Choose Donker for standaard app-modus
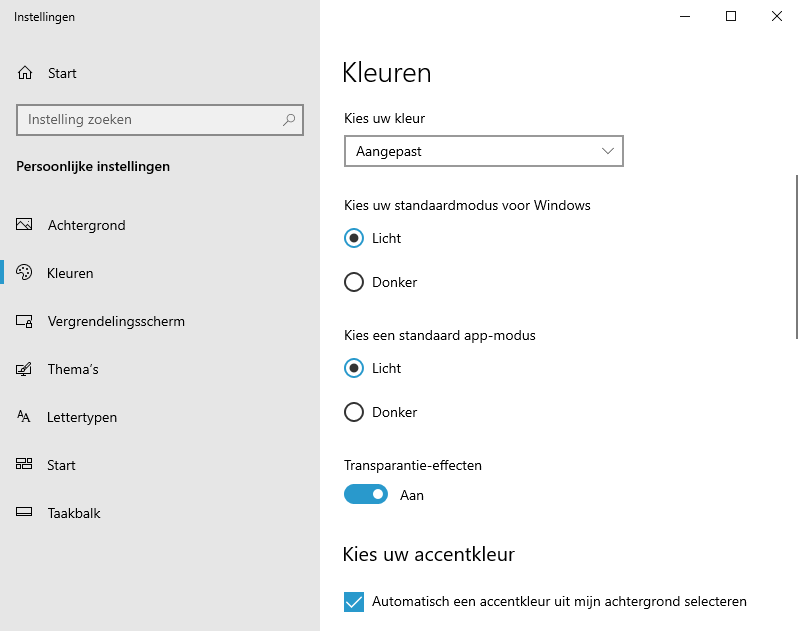798x631 pixels. click(x=354, y=412)
